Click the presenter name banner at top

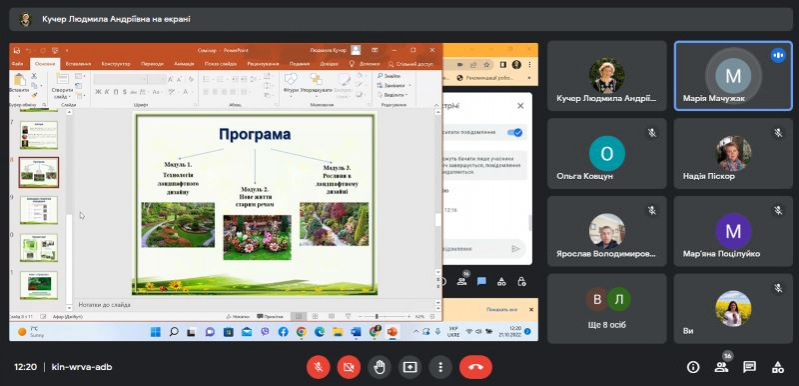coord(401,19)
